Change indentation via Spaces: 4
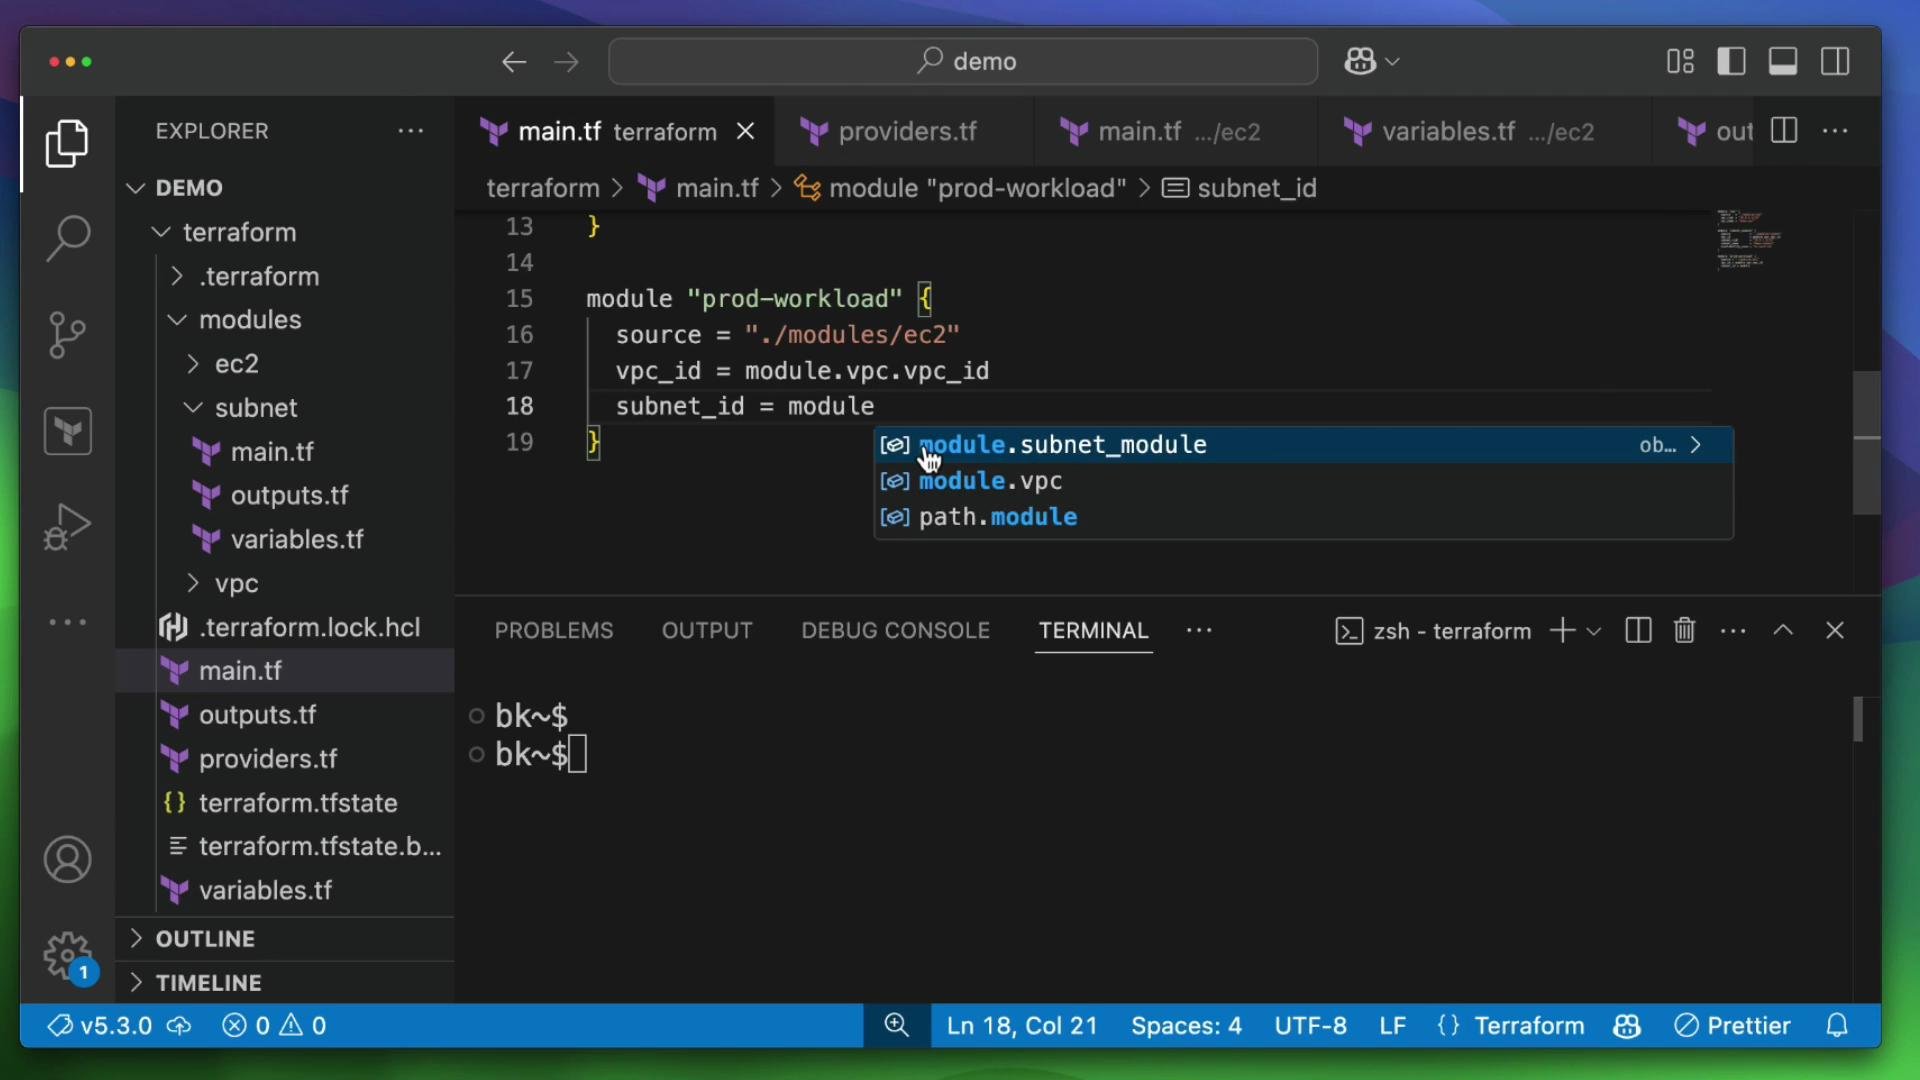This screenshot has height=1080, width=1920. [1186, 1026]
